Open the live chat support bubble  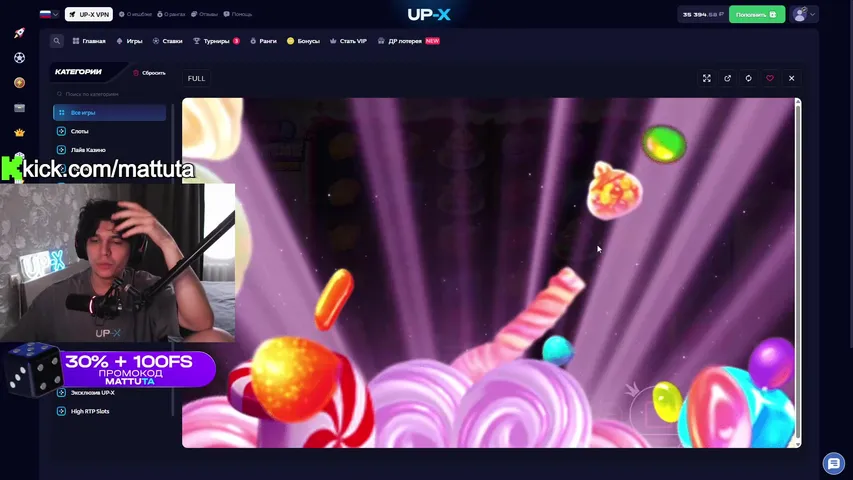[x=833, y=464]
